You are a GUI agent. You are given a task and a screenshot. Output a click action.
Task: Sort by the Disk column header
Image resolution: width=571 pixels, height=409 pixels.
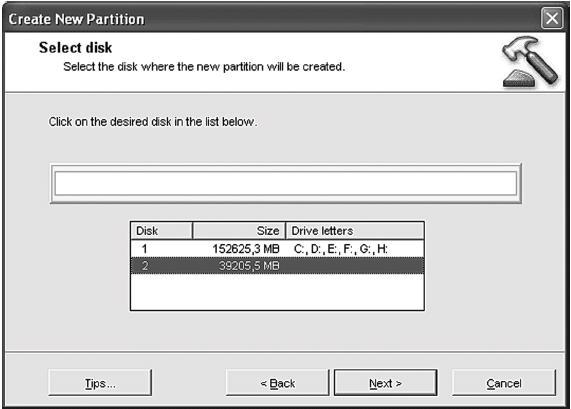tap(161, 231)
